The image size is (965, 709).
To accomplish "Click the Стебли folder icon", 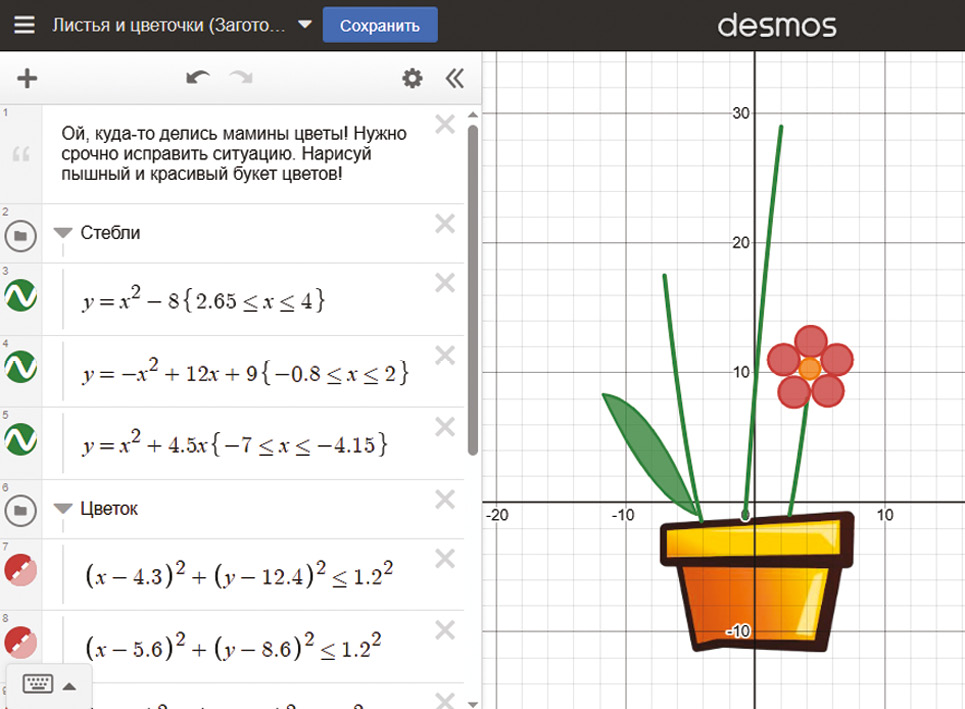I will [x=21, y=236].
